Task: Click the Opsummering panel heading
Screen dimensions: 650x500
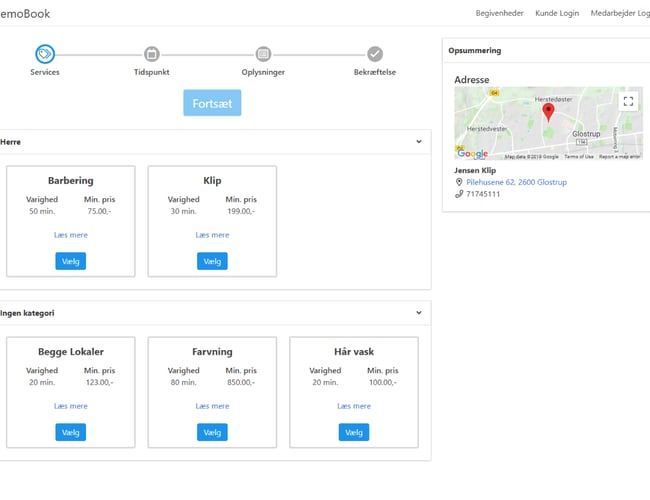Action: 475,51
